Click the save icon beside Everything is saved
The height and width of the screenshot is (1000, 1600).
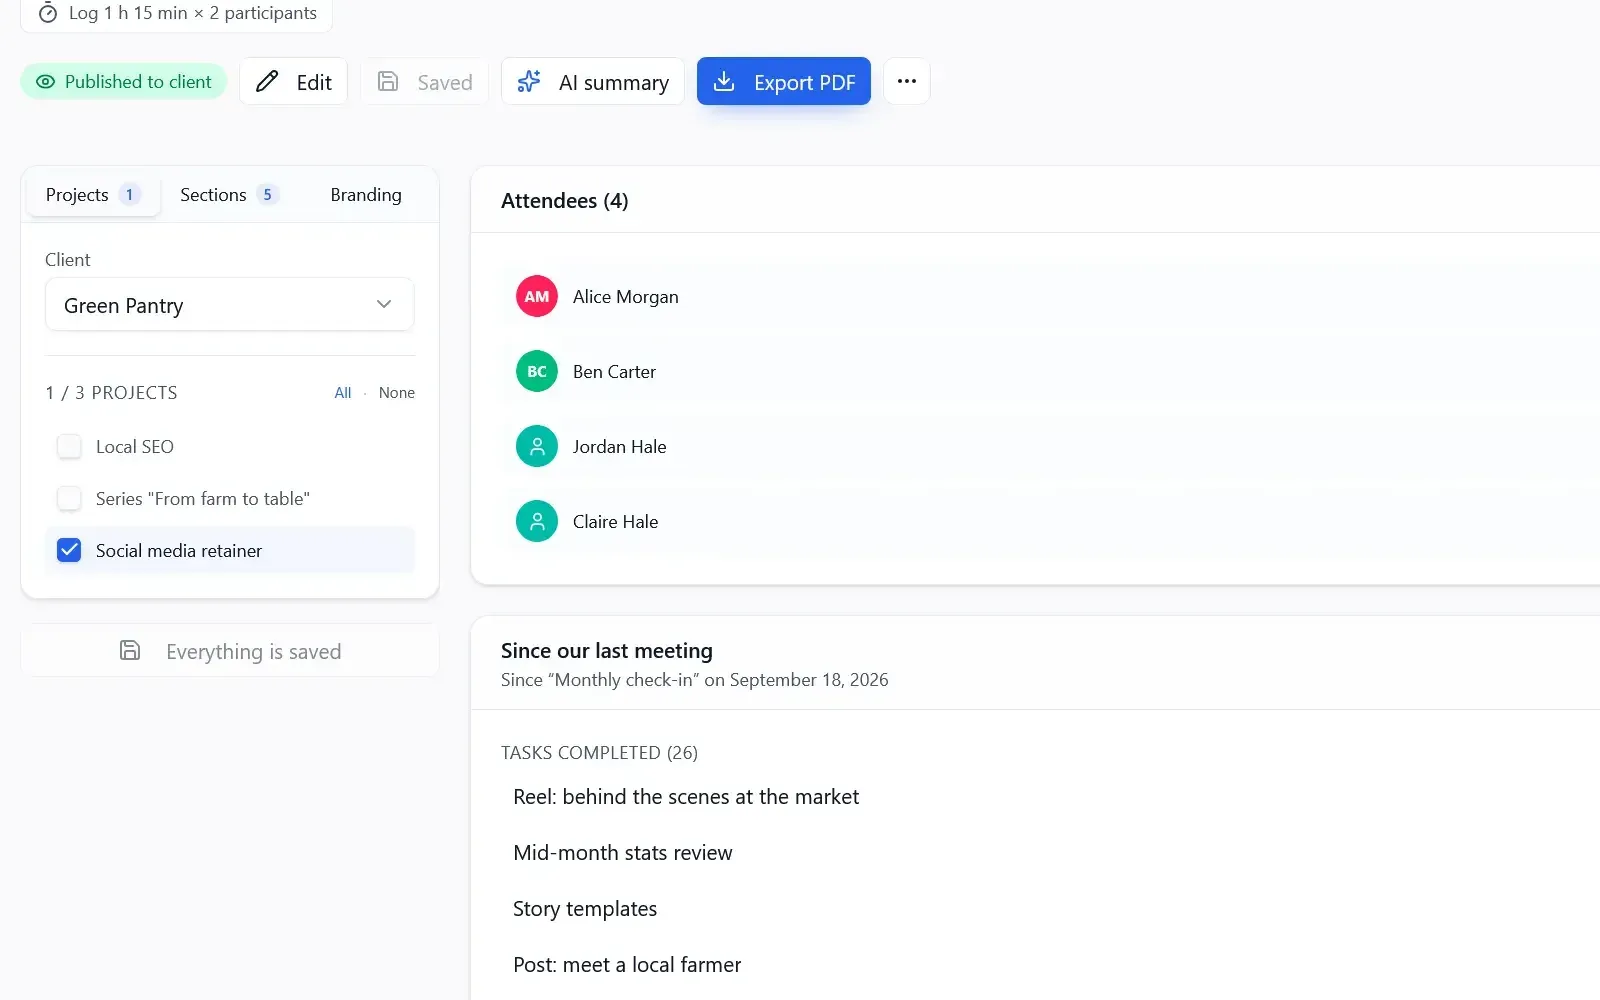pos(130,651)
